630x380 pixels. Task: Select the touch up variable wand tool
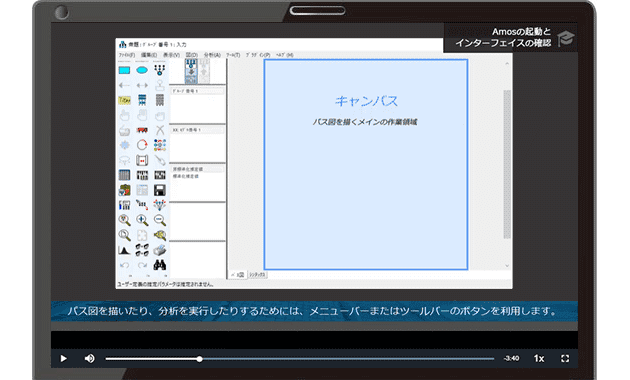click(x=160, y=160)
